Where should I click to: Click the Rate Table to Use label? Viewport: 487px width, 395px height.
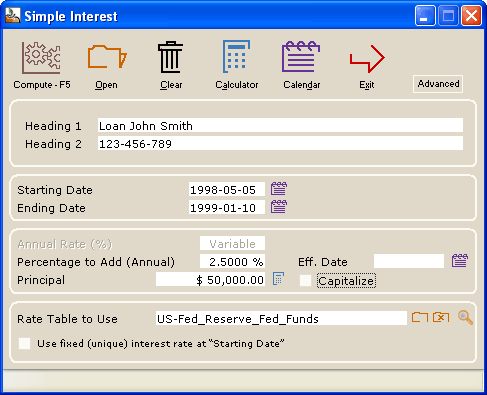(67, 319)
